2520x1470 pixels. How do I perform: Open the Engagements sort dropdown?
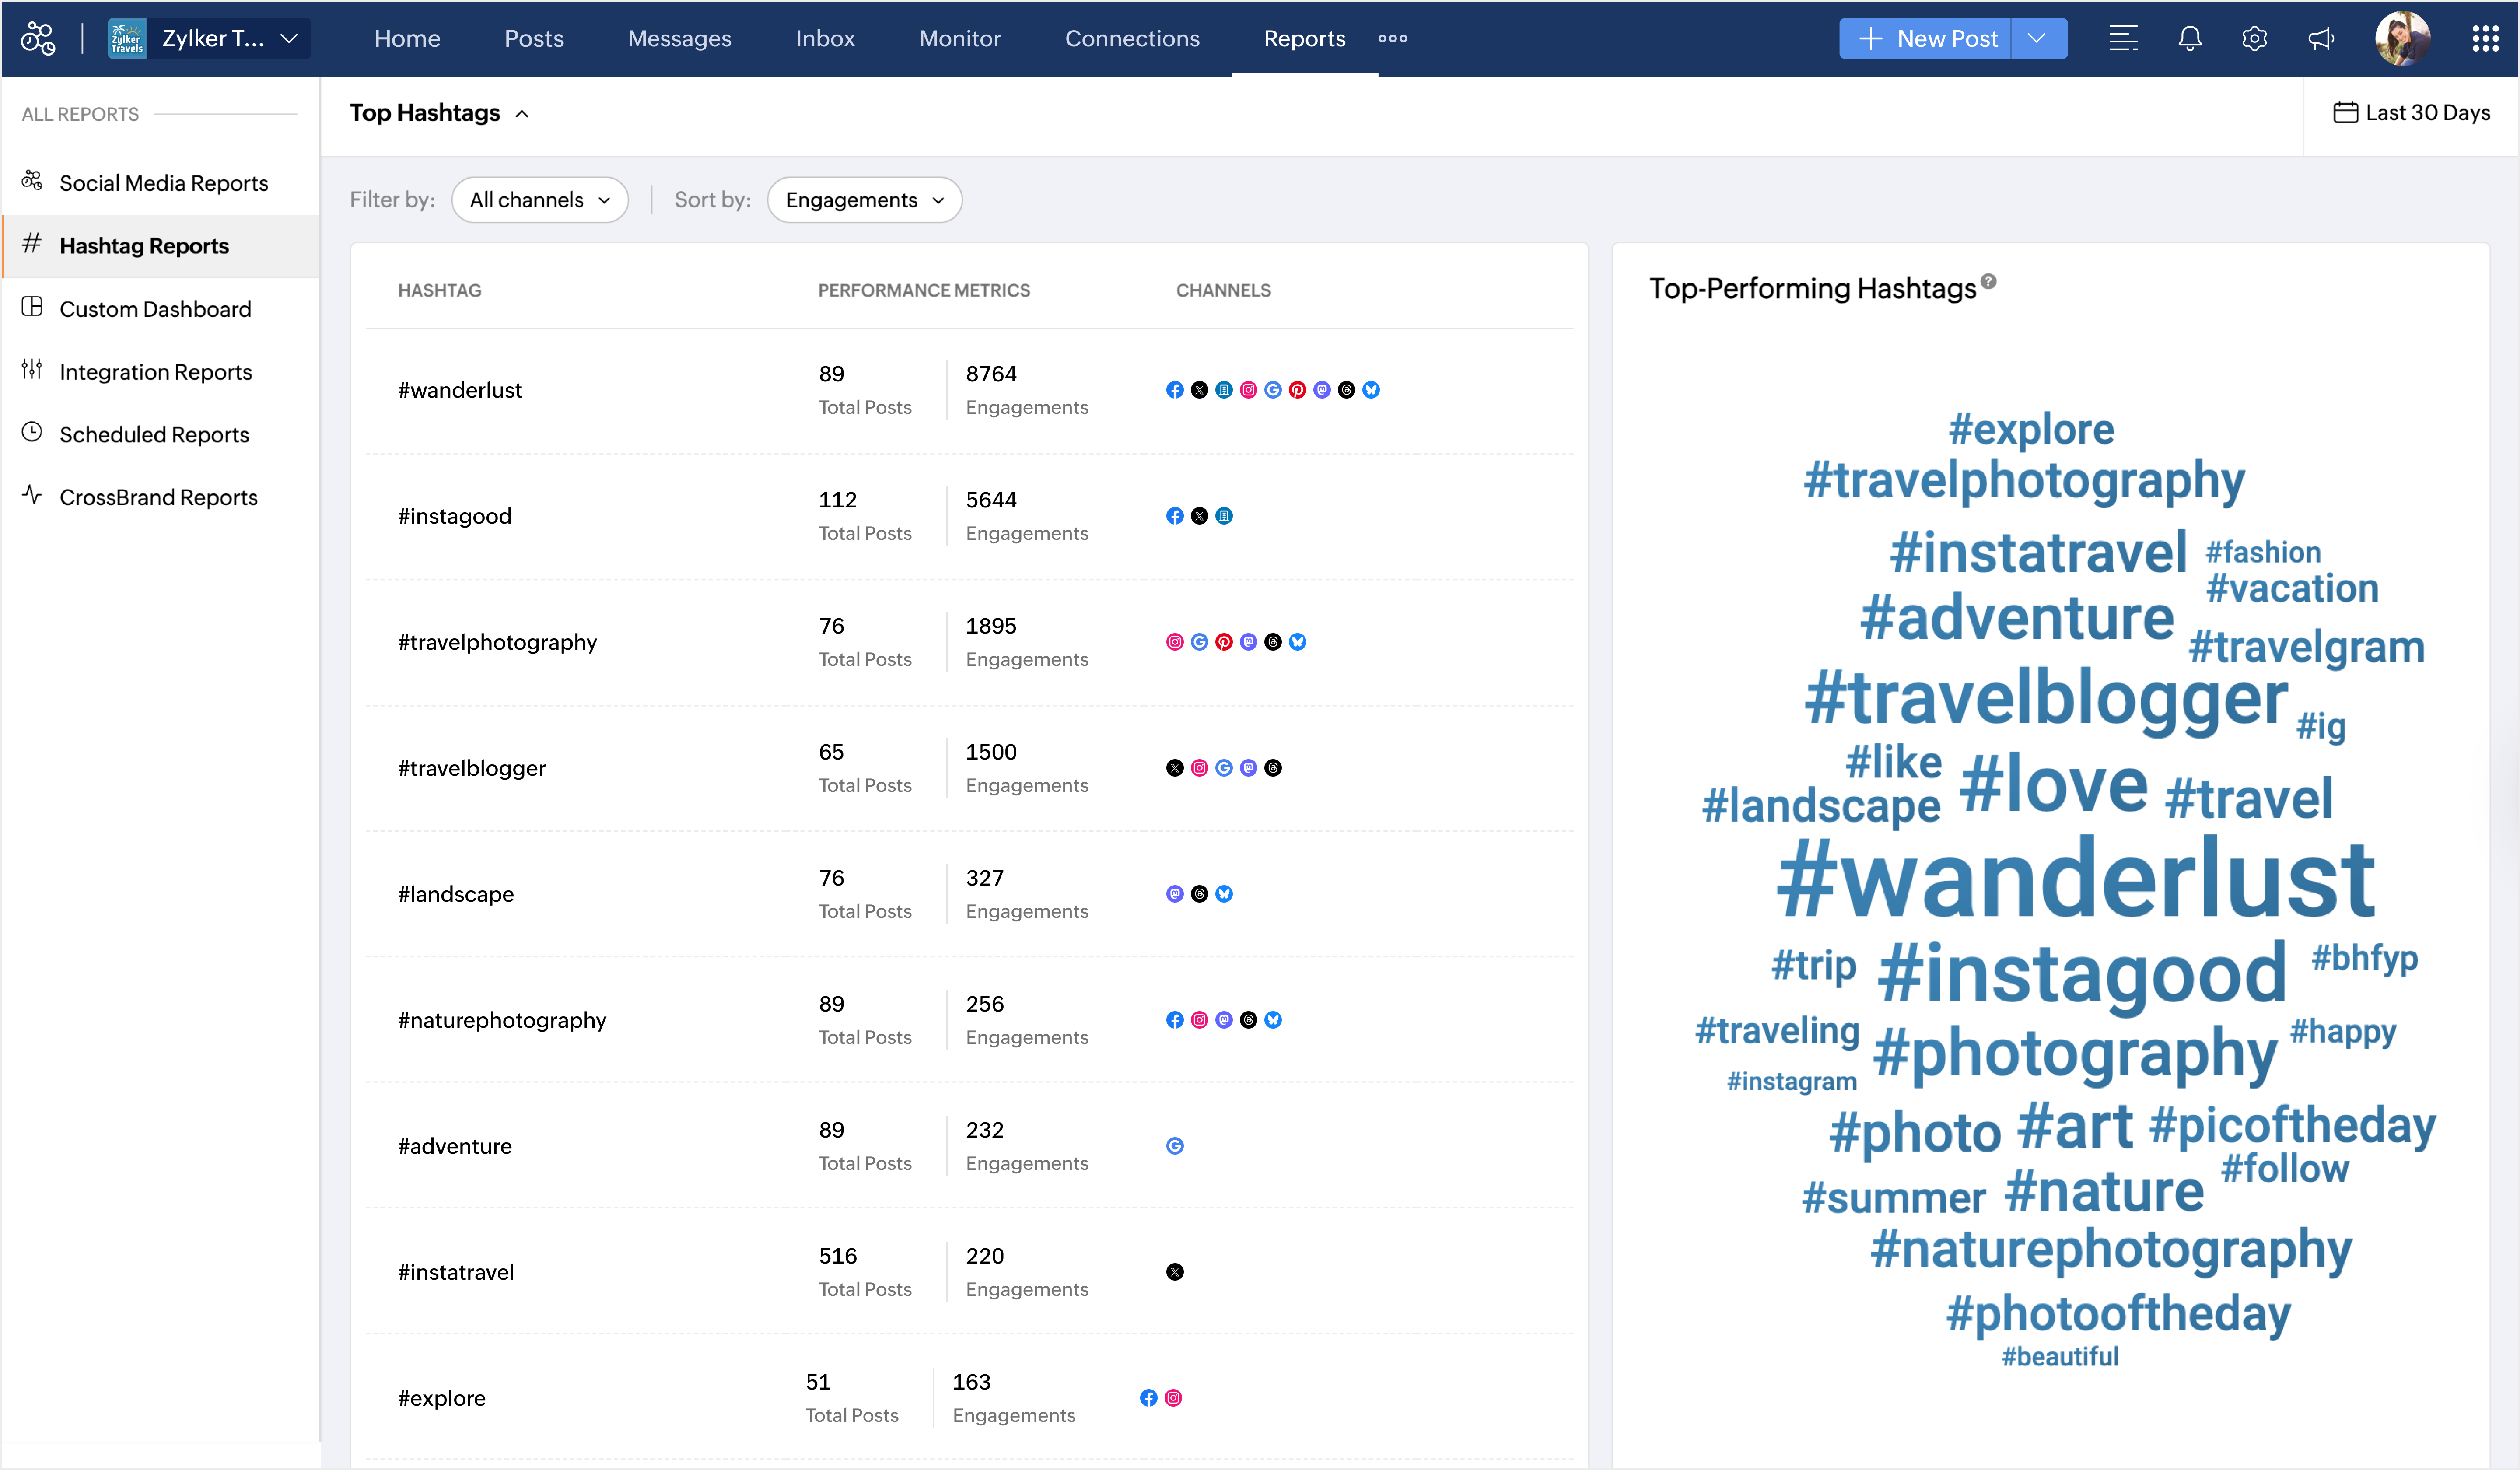(864, 200)
